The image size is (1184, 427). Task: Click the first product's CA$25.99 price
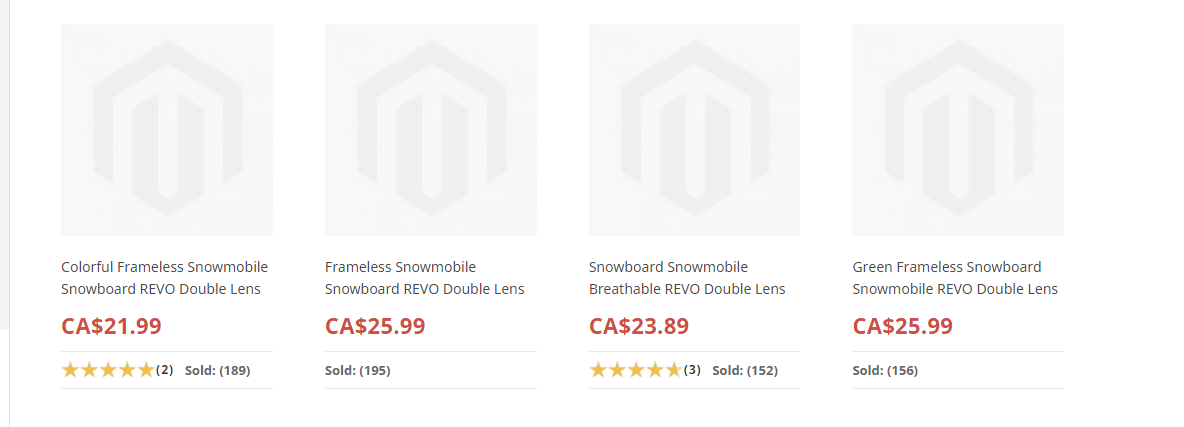[375, 326]
